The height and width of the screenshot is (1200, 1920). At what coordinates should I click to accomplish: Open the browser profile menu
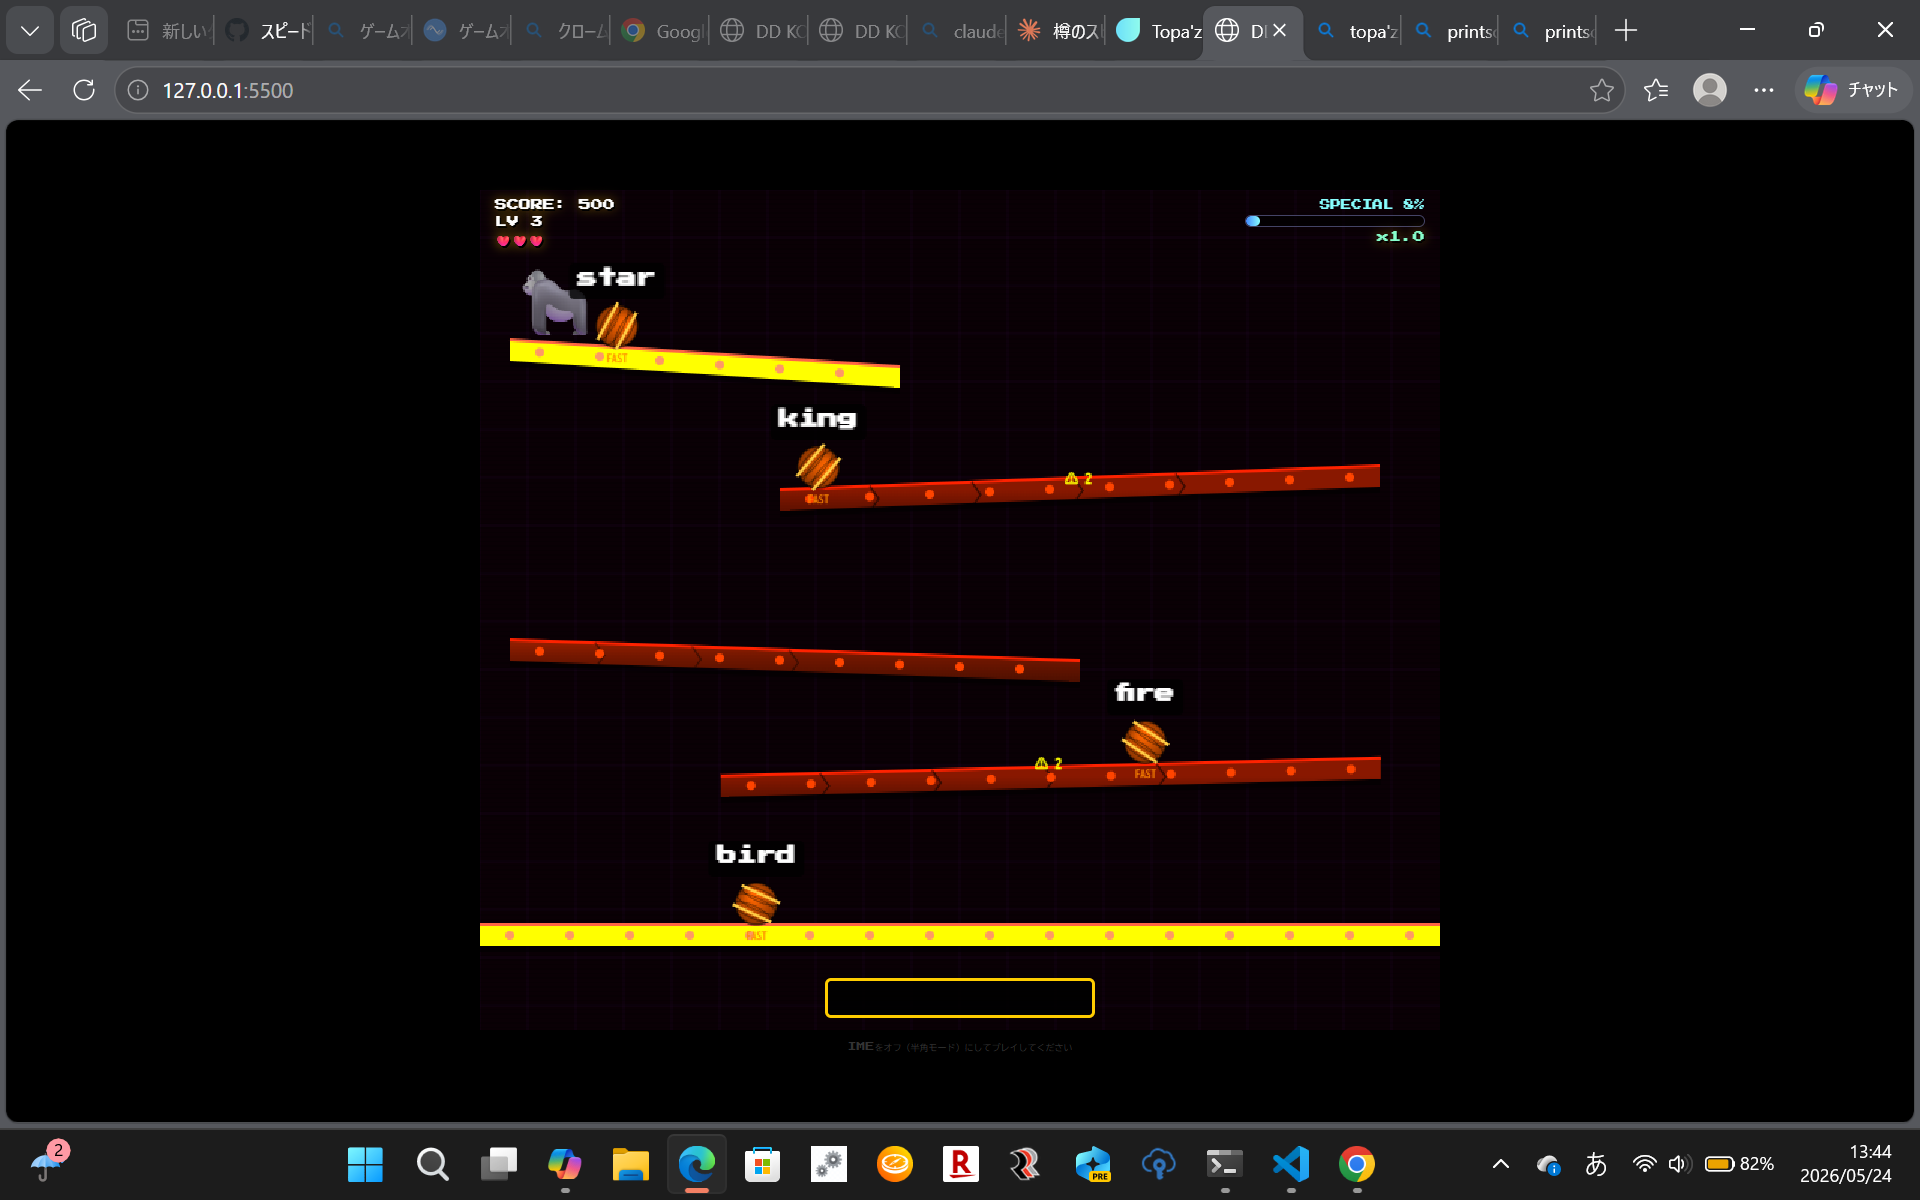[x=1710, y=90]
